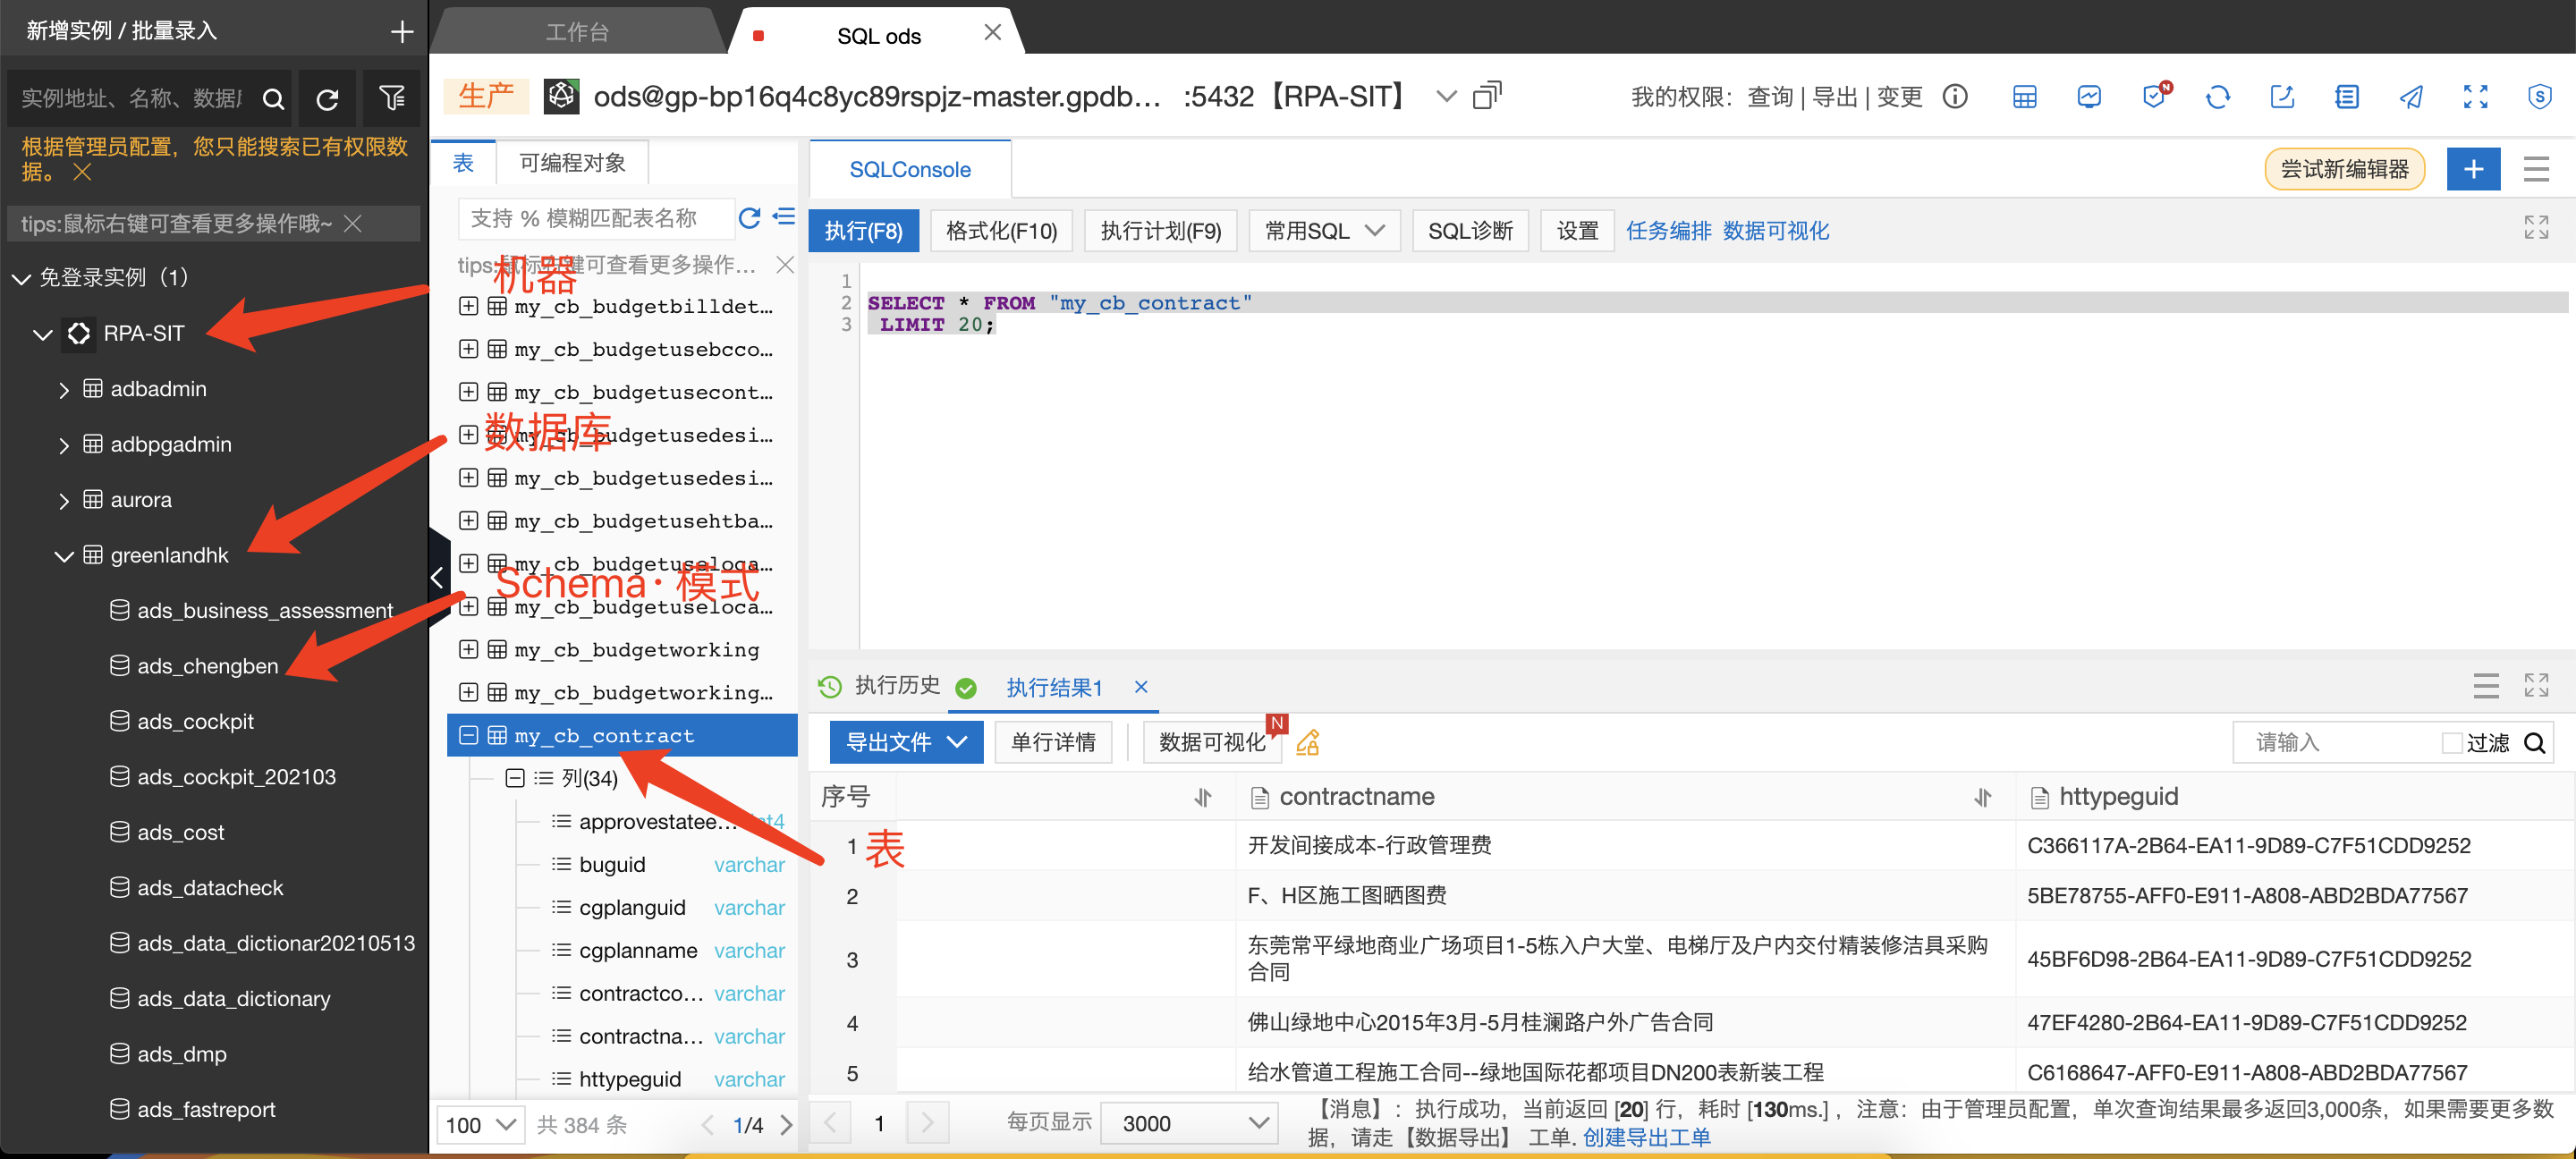Click the filter icon beside instance search
The height and width of the screenshot is (1159, 2576).
pyautogui.click(x=391, y=98)
